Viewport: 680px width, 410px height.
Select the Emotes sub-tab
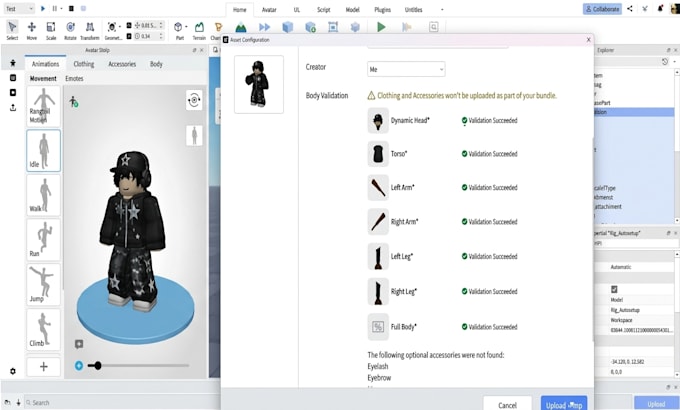click(x=74, y=79)
